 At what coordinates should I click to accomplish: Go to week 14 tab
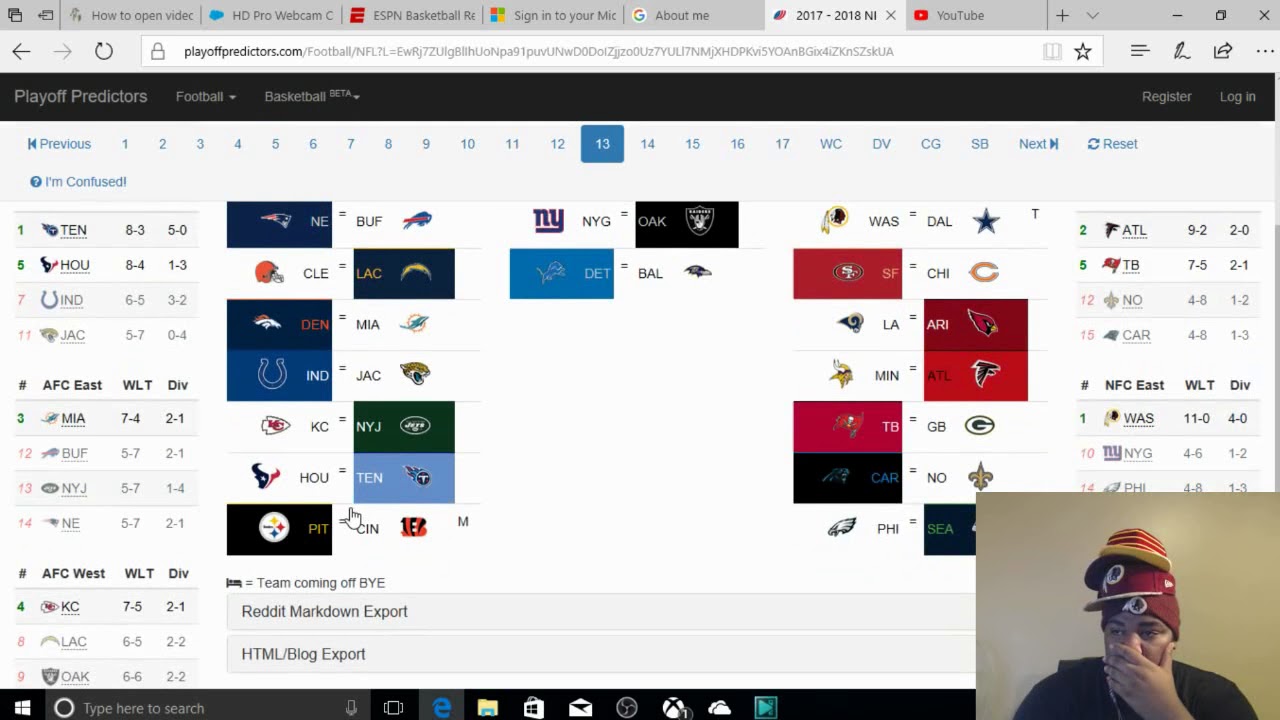point(648,144)
